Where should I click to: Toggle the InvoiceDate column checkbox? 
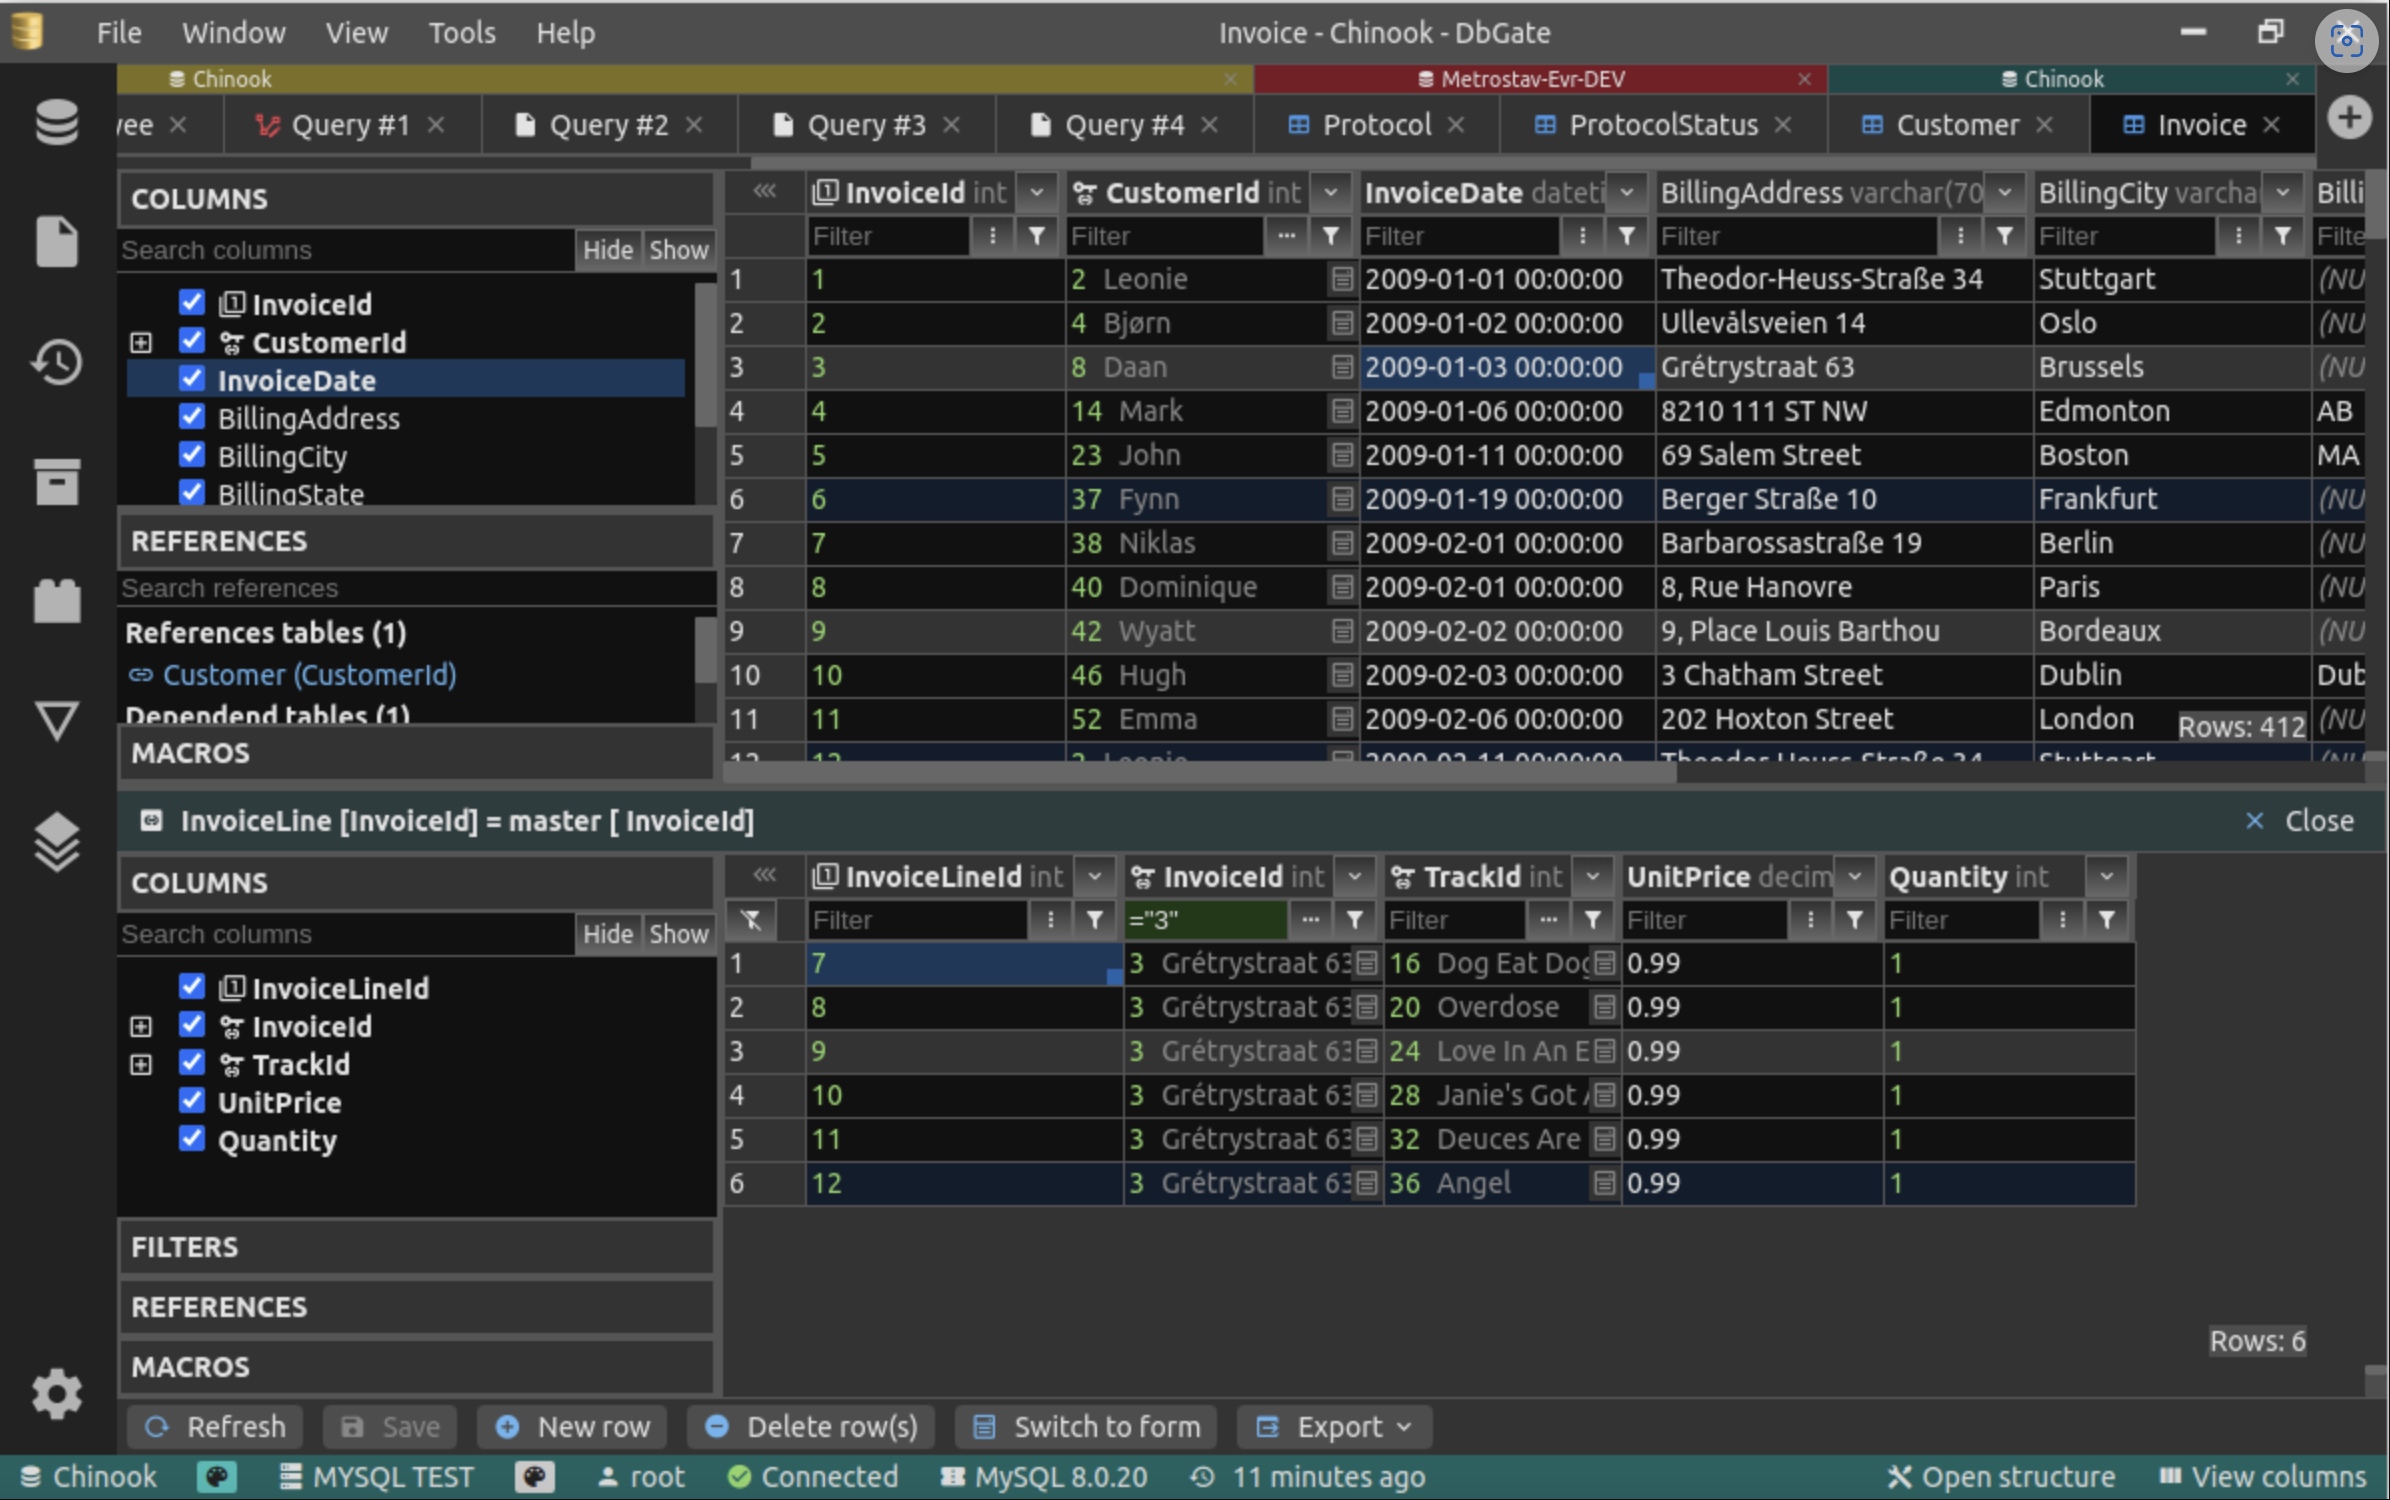tap(192, 379)
